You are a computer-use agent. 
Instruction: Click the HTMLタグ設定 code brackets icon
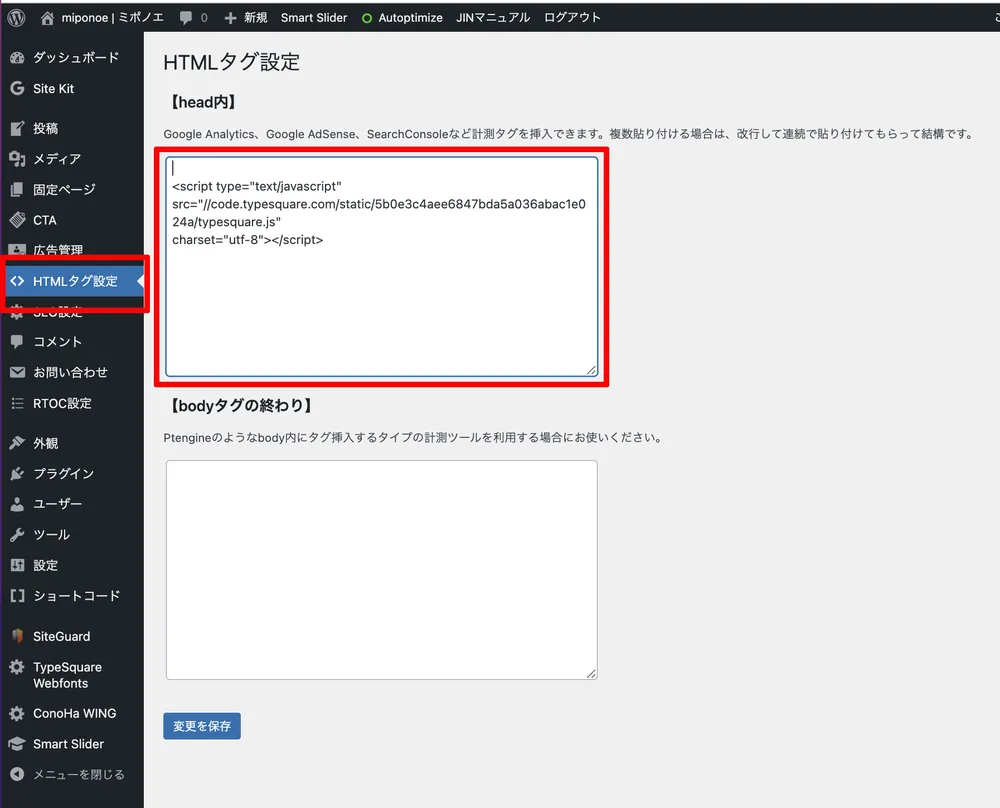[x=17, y=281]
